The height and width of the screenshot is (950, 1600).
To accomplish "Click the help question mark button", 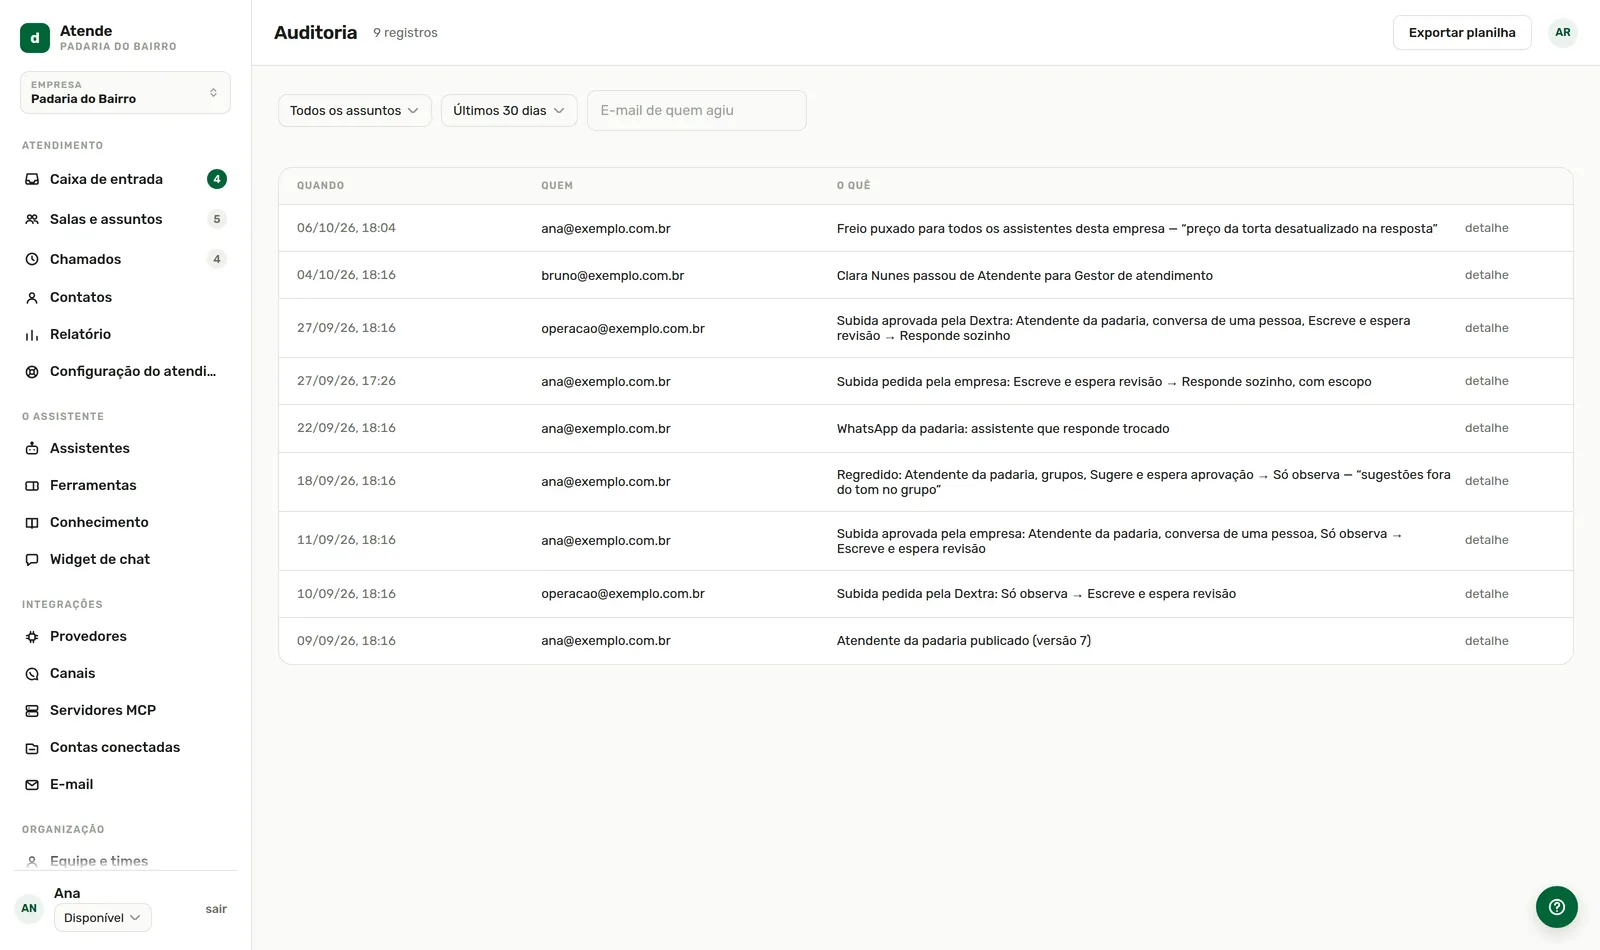I will pos(1557,907).
